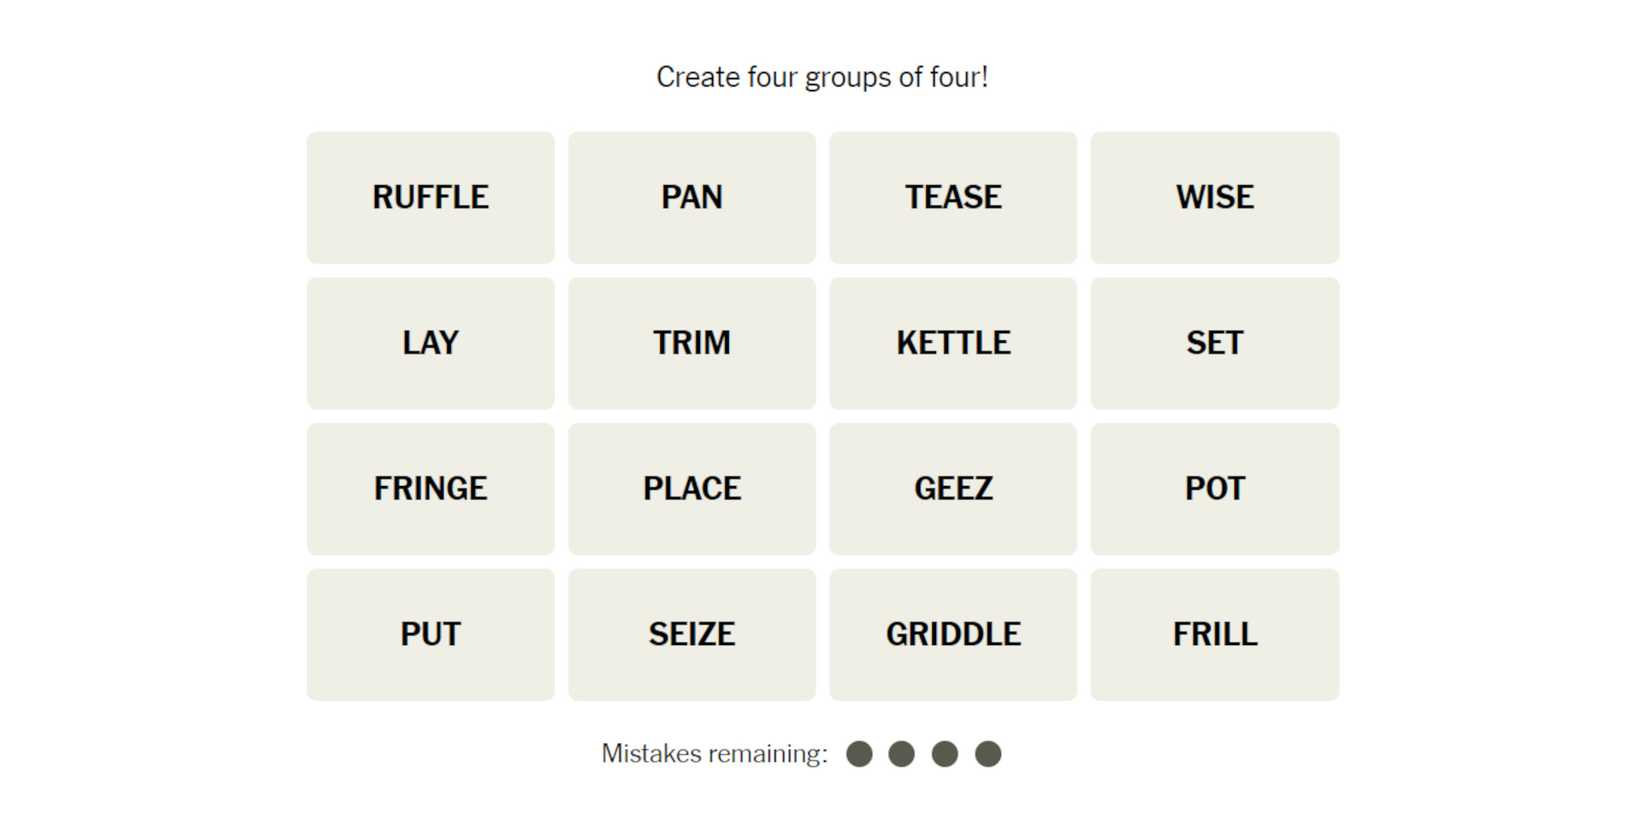Click the first mistakes remaining dot

tap(859, 754)
